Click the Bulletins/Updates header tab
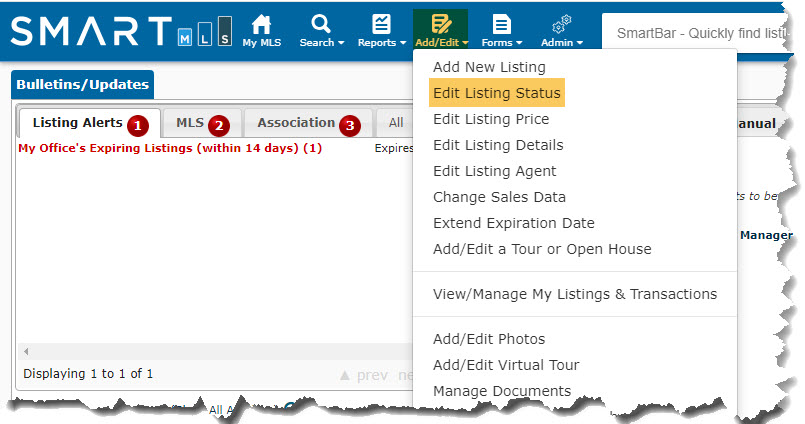The height and width of the screenshot is (424, 805). pos(83,85)
